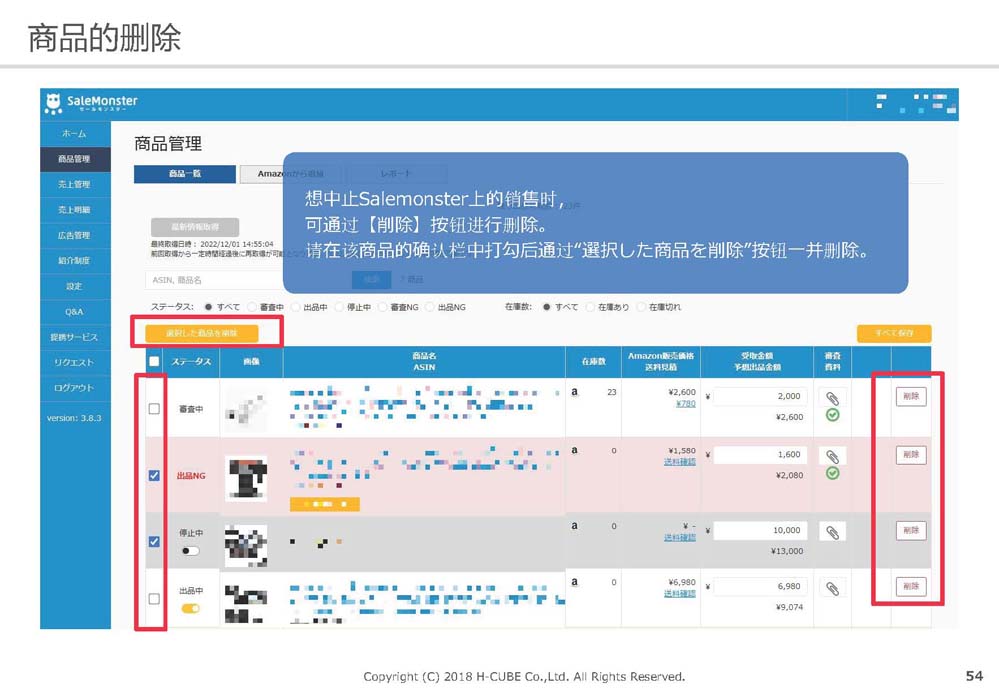Focus the 1,600 受取金額 input
Image resolution: width=999 pixels, height=692 pixels.
point(760,455)
